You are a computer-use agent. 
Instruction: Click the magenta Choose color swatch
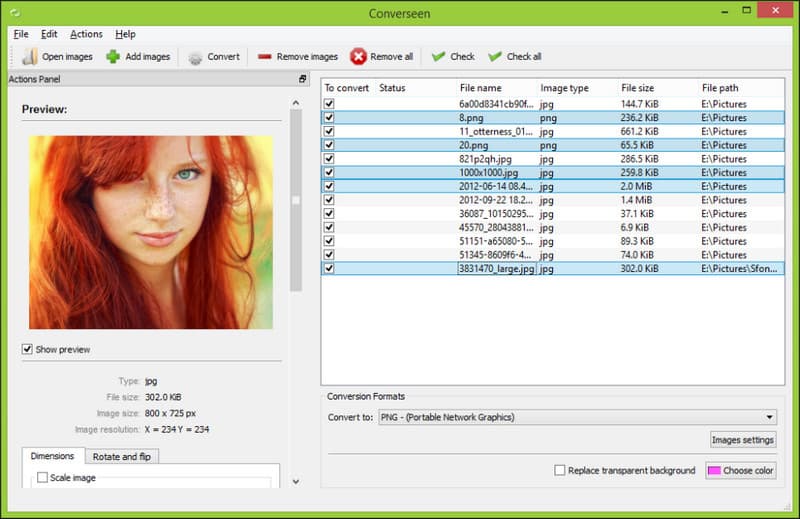pos(714,470)
